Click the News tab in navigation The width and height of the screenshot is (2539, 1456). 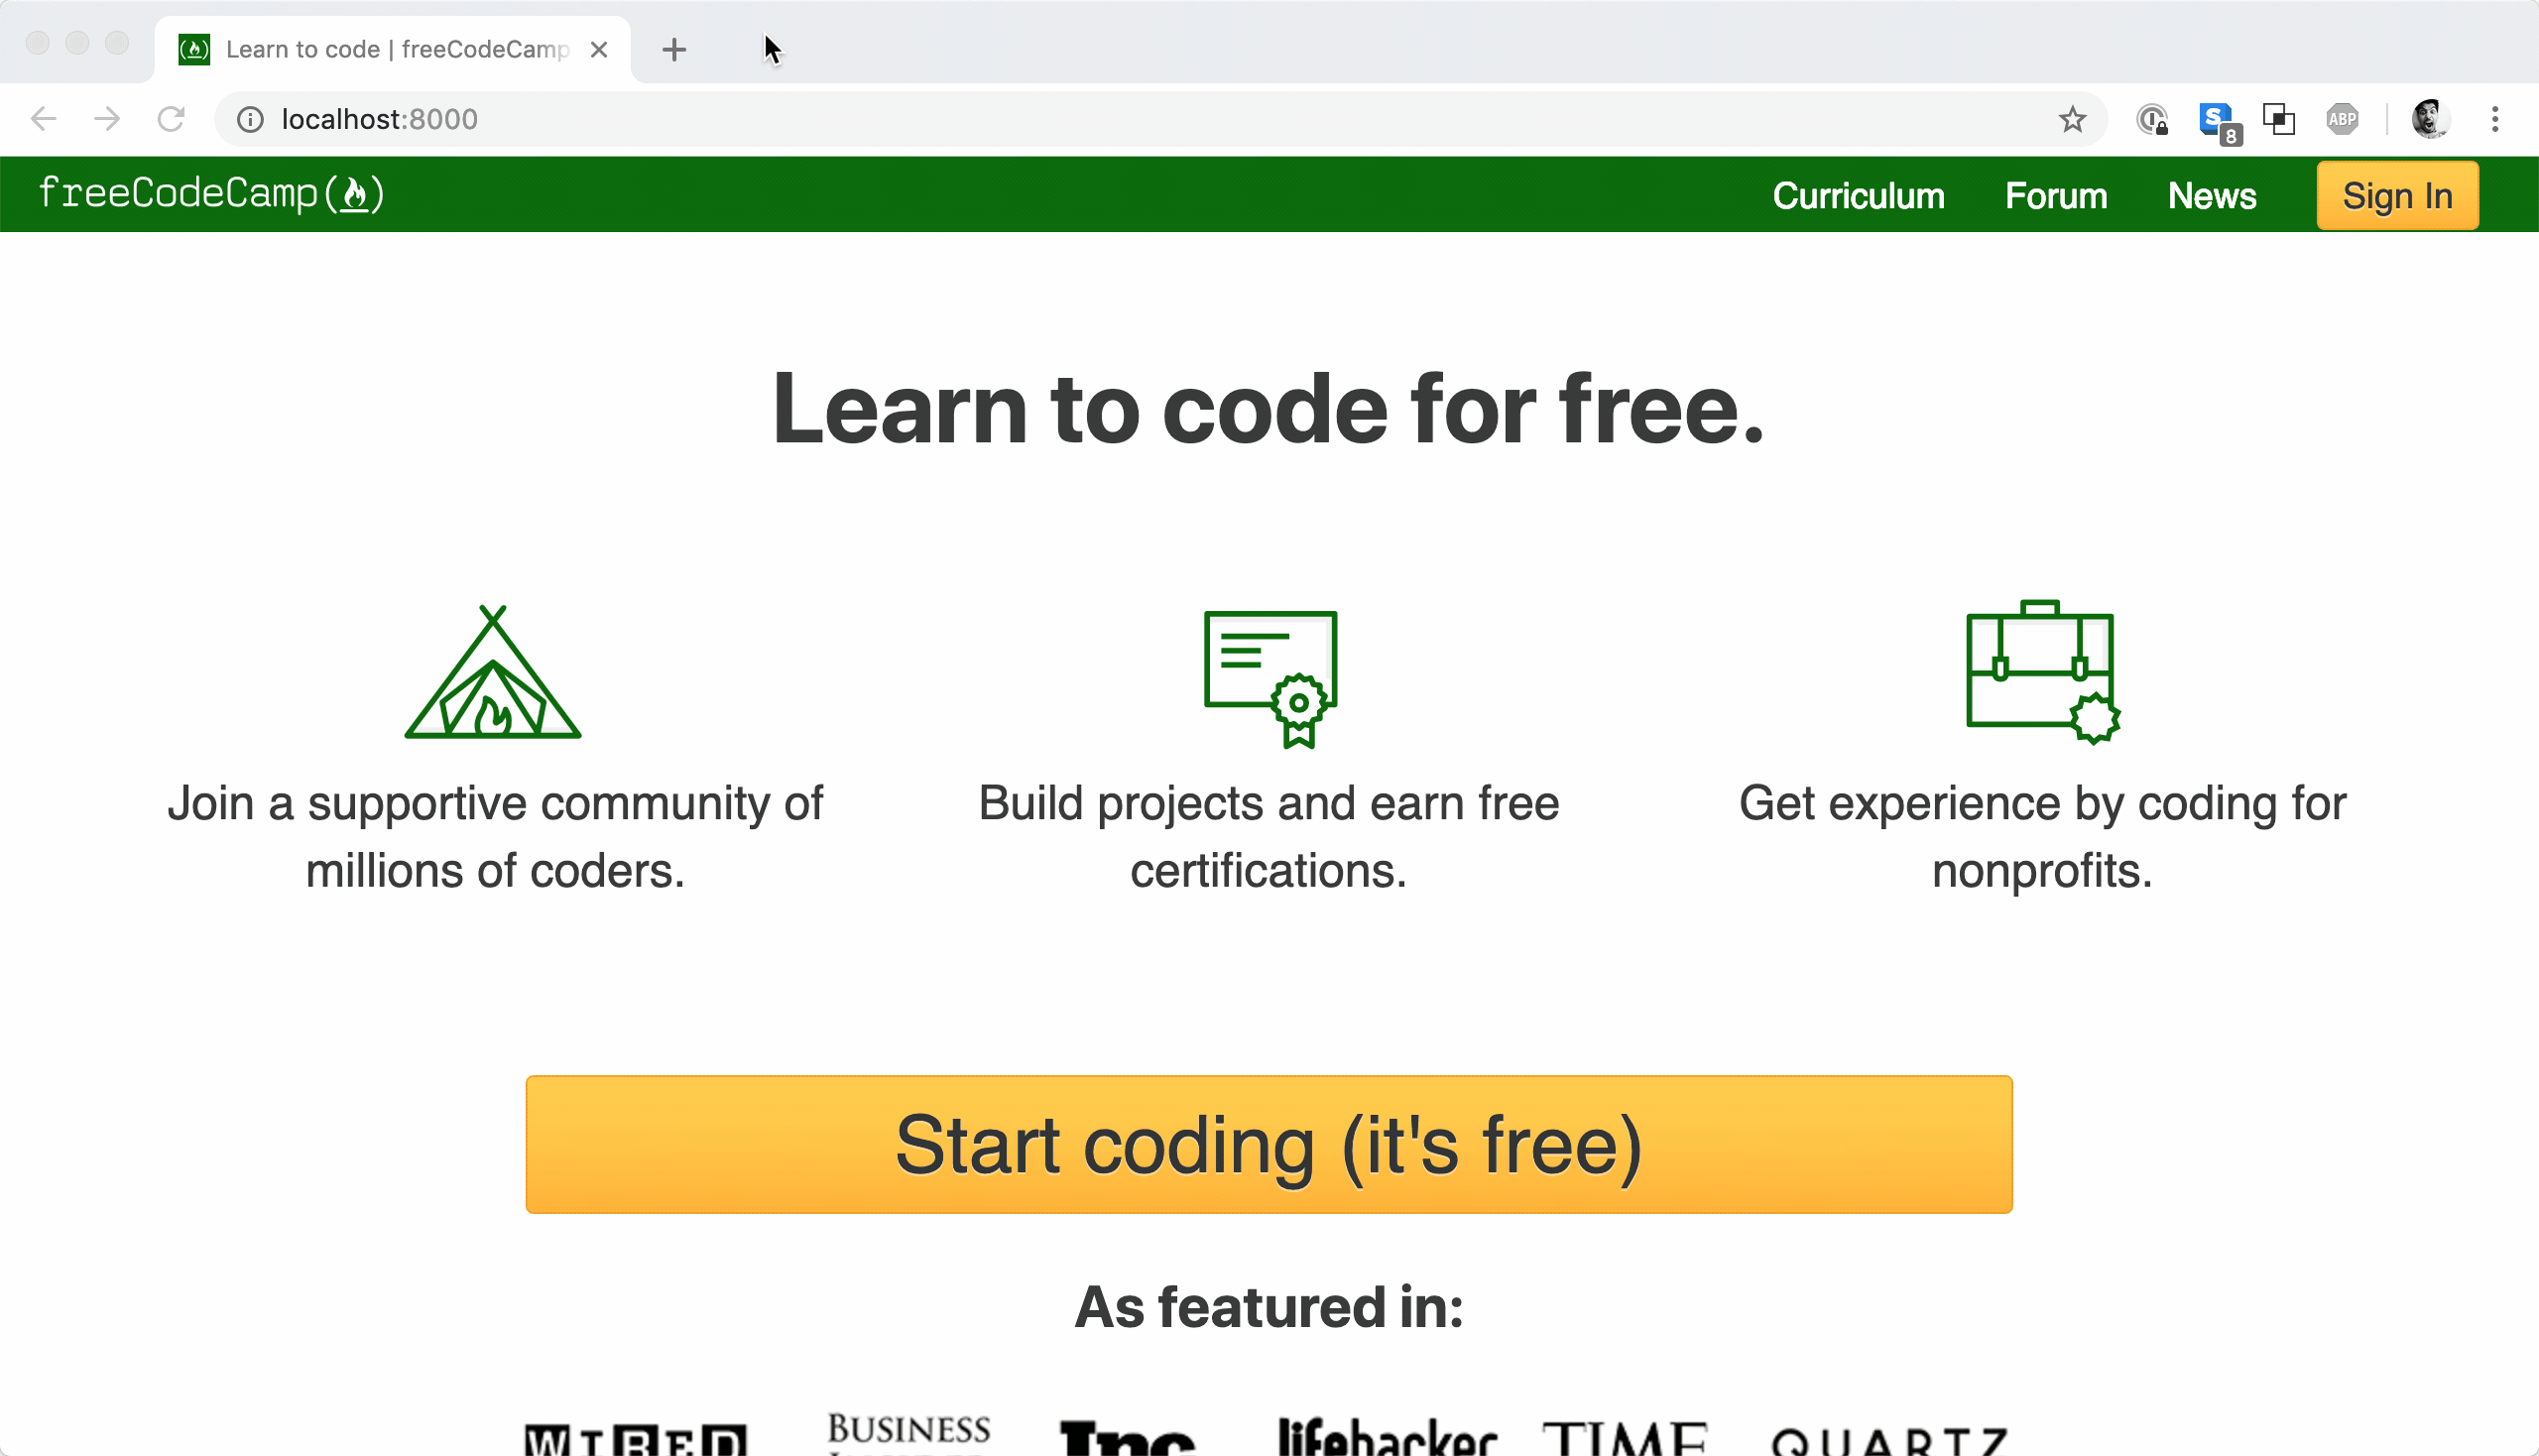coord(2211,195)
